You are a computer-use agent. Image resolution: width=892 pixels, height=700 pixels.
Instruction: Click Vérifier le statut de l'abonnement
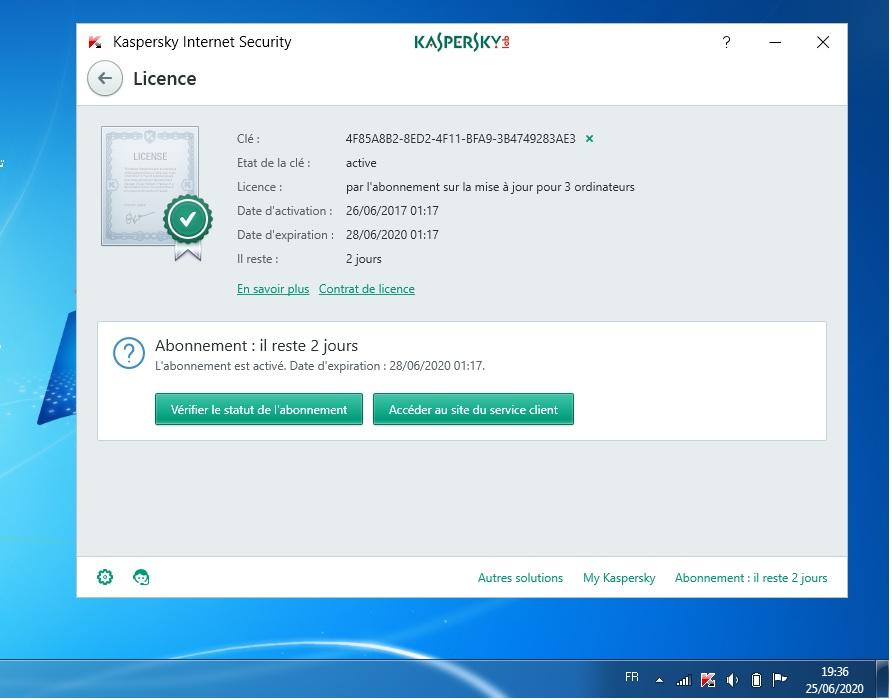point(259,409)
